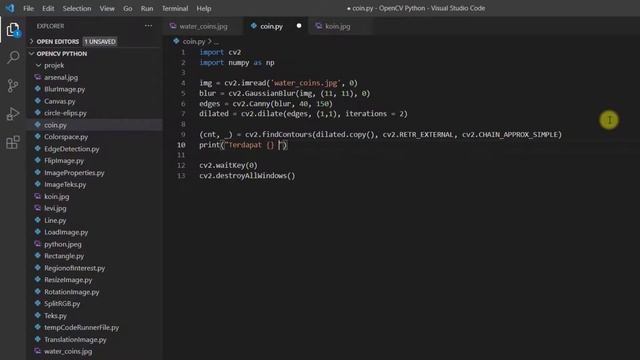Screen dimensions: 640x360
Task: Click the 'water_coins.jpg' string in line 4
Action: pyautogui.click(x=305, y=83)
